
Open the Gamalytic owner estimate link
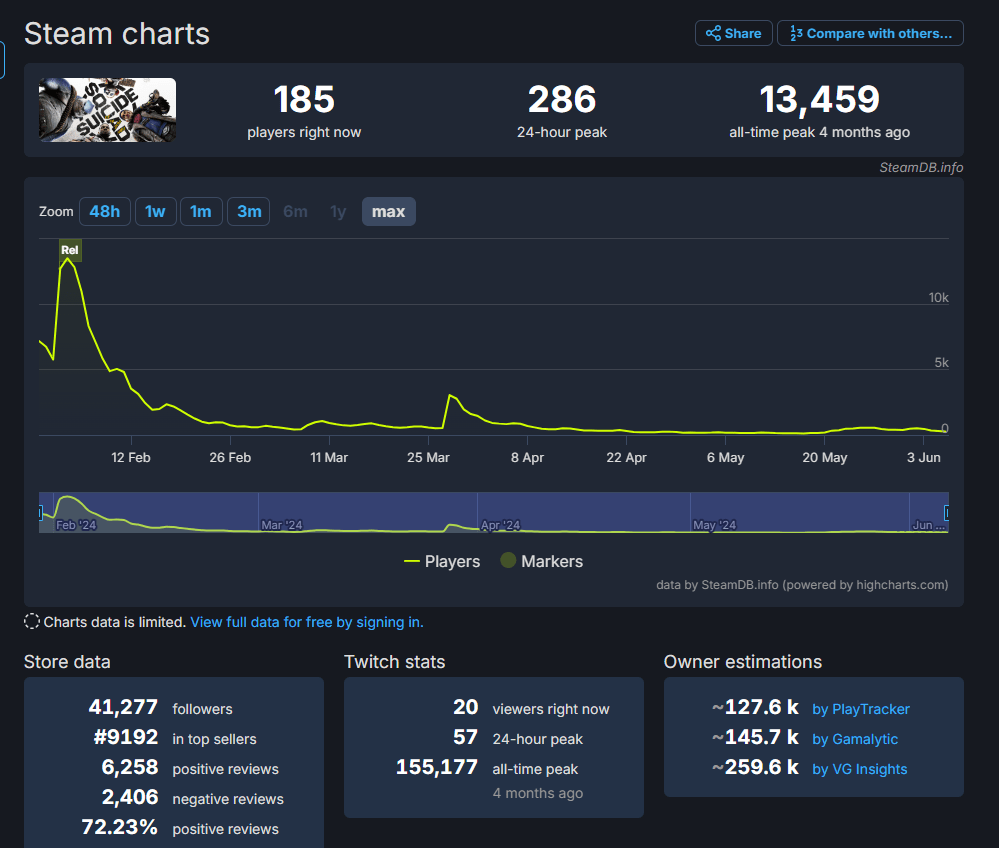coord(854,739)
